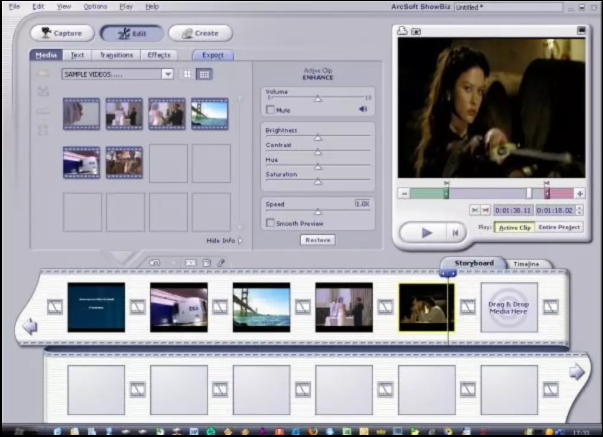Jump preview to the clip start
This screenshot has height=437, width=603.
click(x=456, y=232)
